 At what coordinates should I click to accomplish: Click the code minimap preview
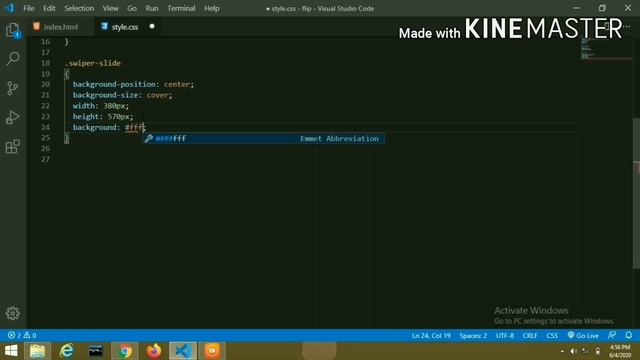pyautogui.click(x=606, y=49)
